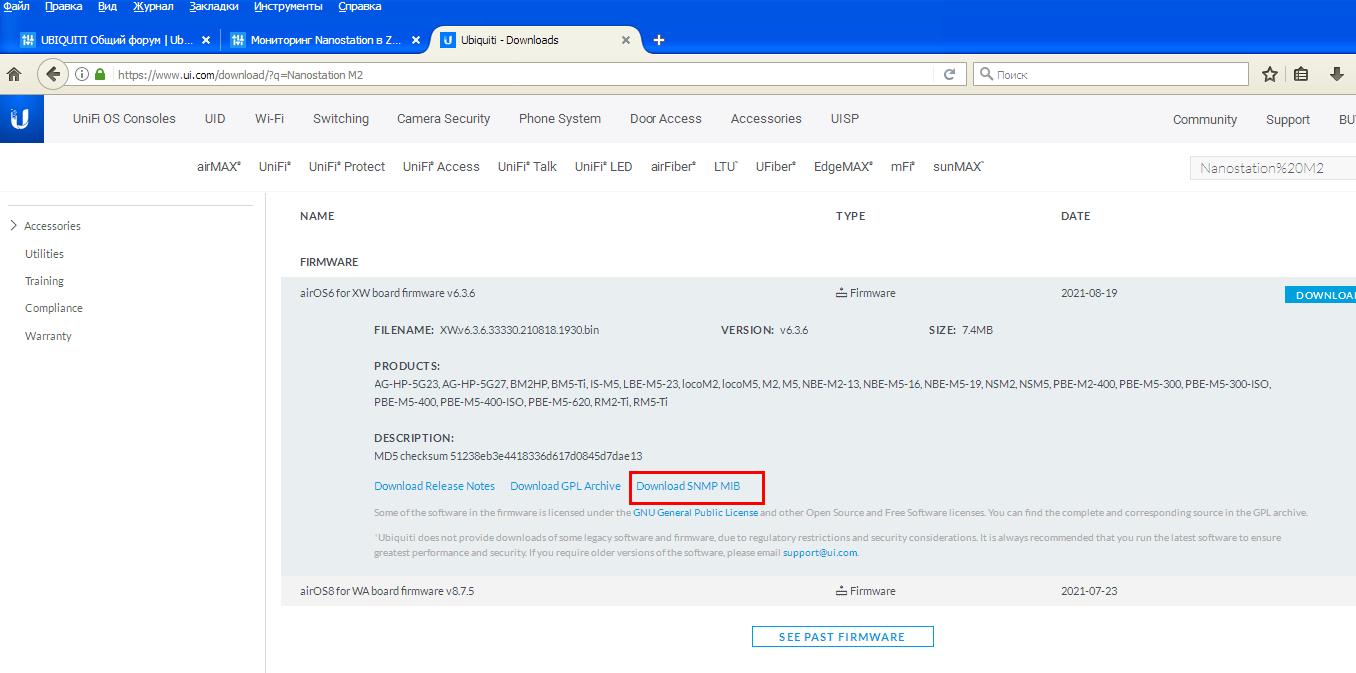This screenshot has height=673, width=1356.
Task: Open the Журнал menu
Action: pyautogui.click(x=151, y=7)
